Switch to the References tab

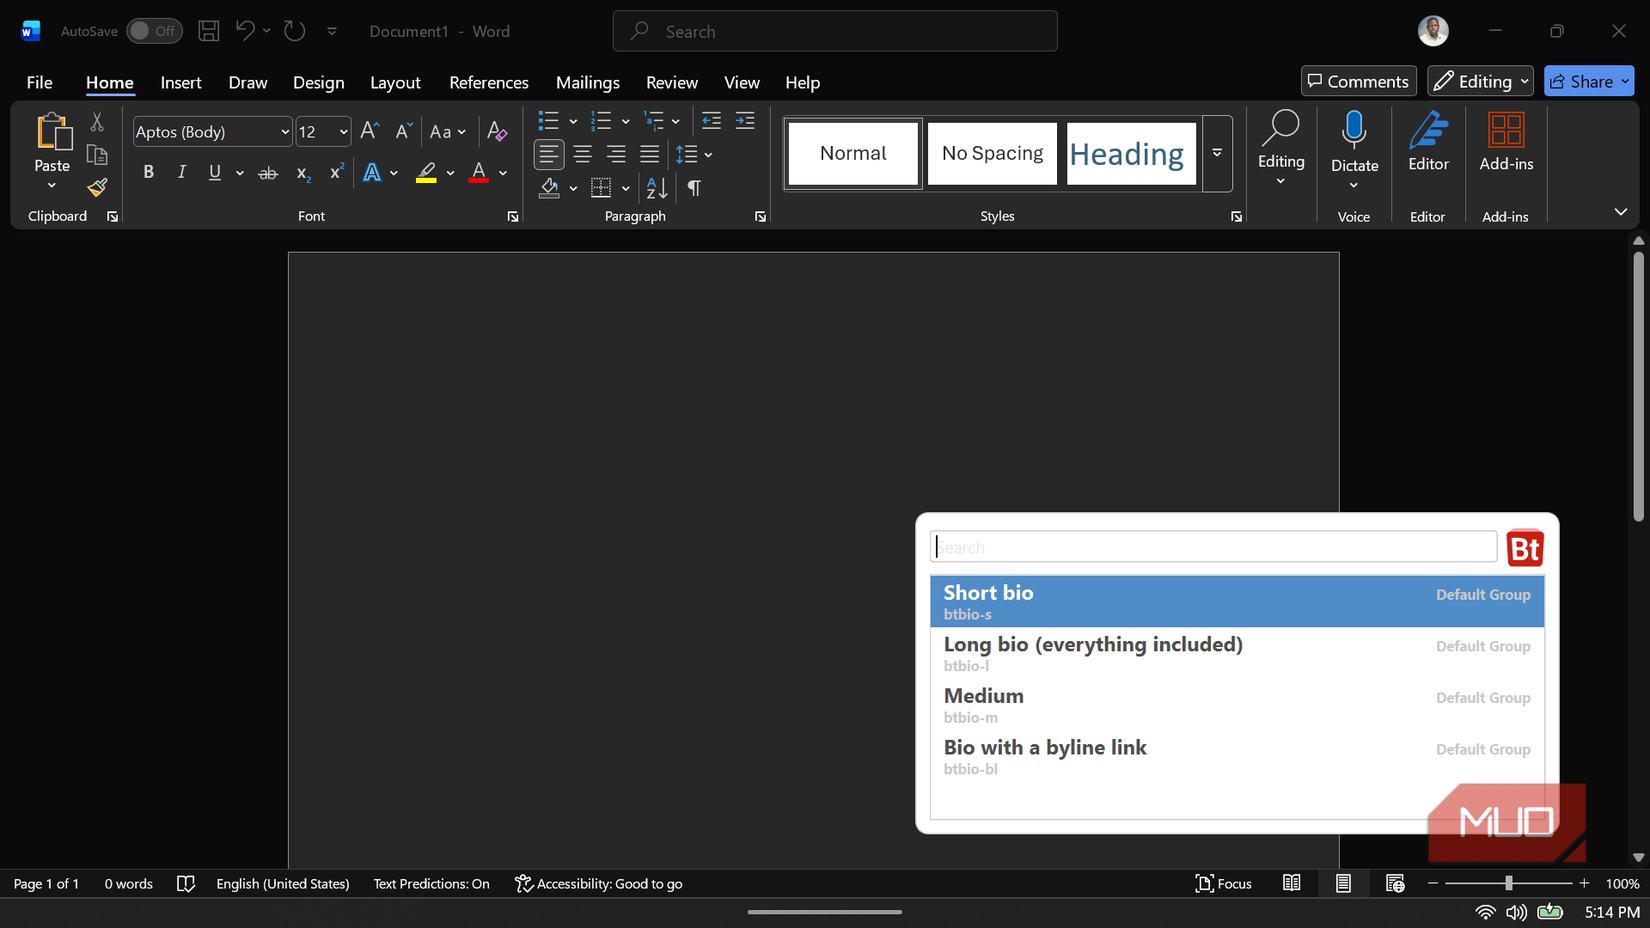488,82
